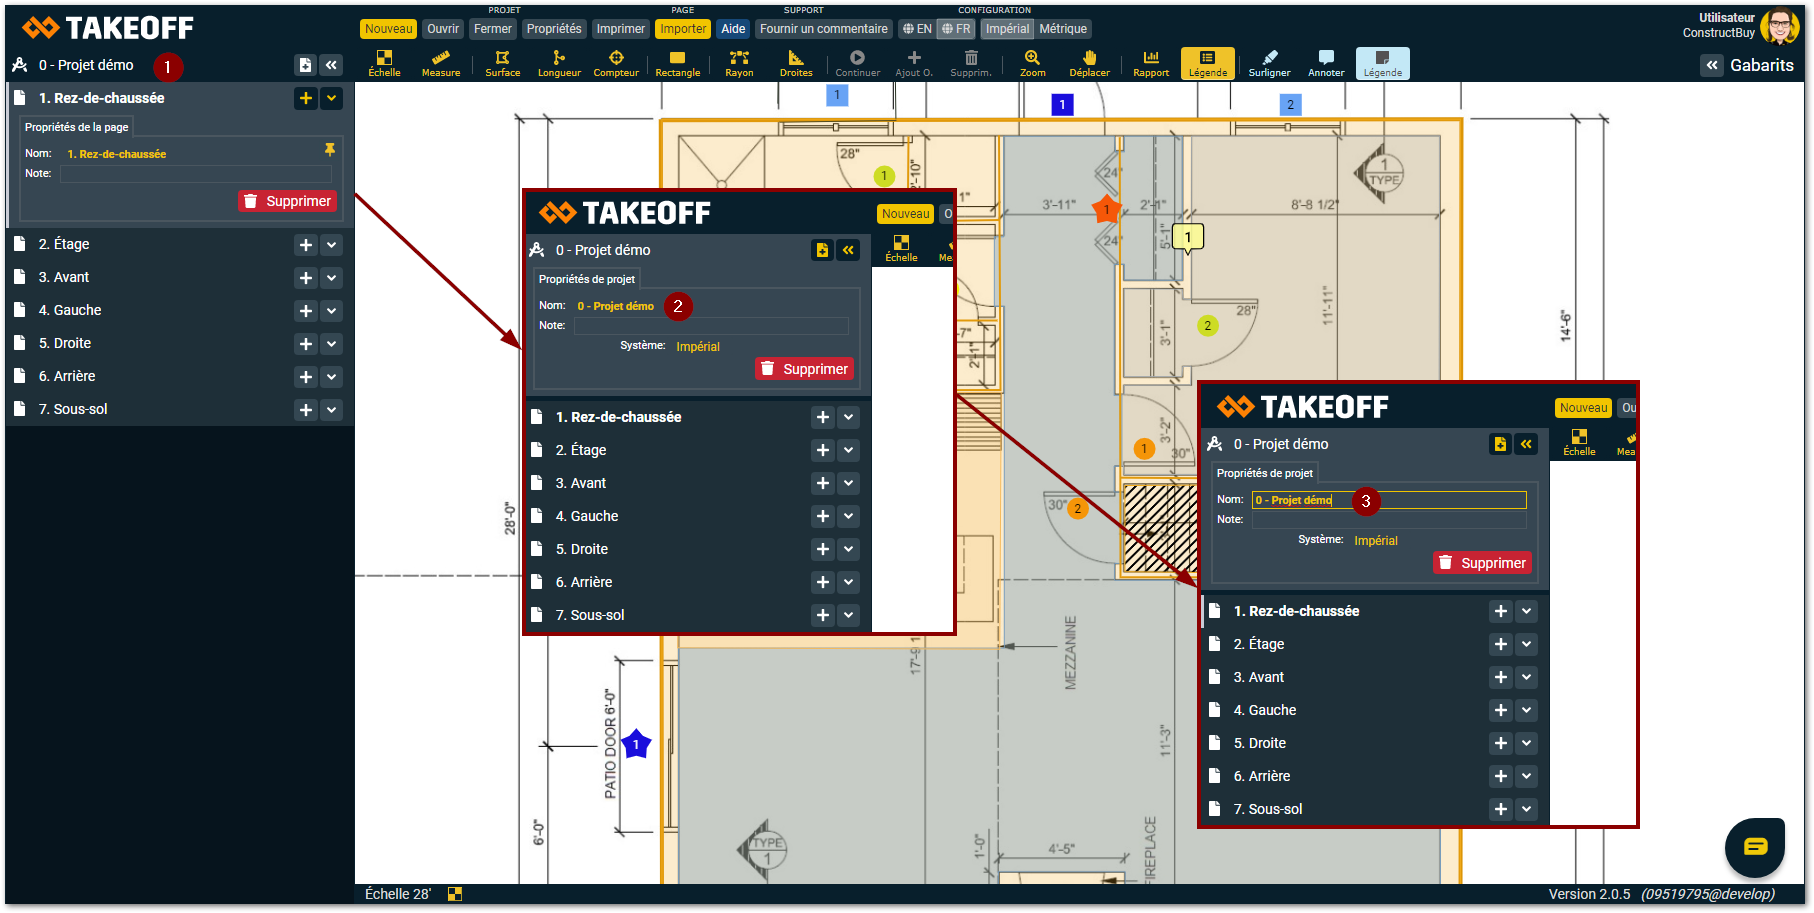Collapse the 1. Rez-de-chaussée chevron in left sidebar
The height and width of the screenshot is (913, 1814).
pyautogui.click(x=332, y=98)
